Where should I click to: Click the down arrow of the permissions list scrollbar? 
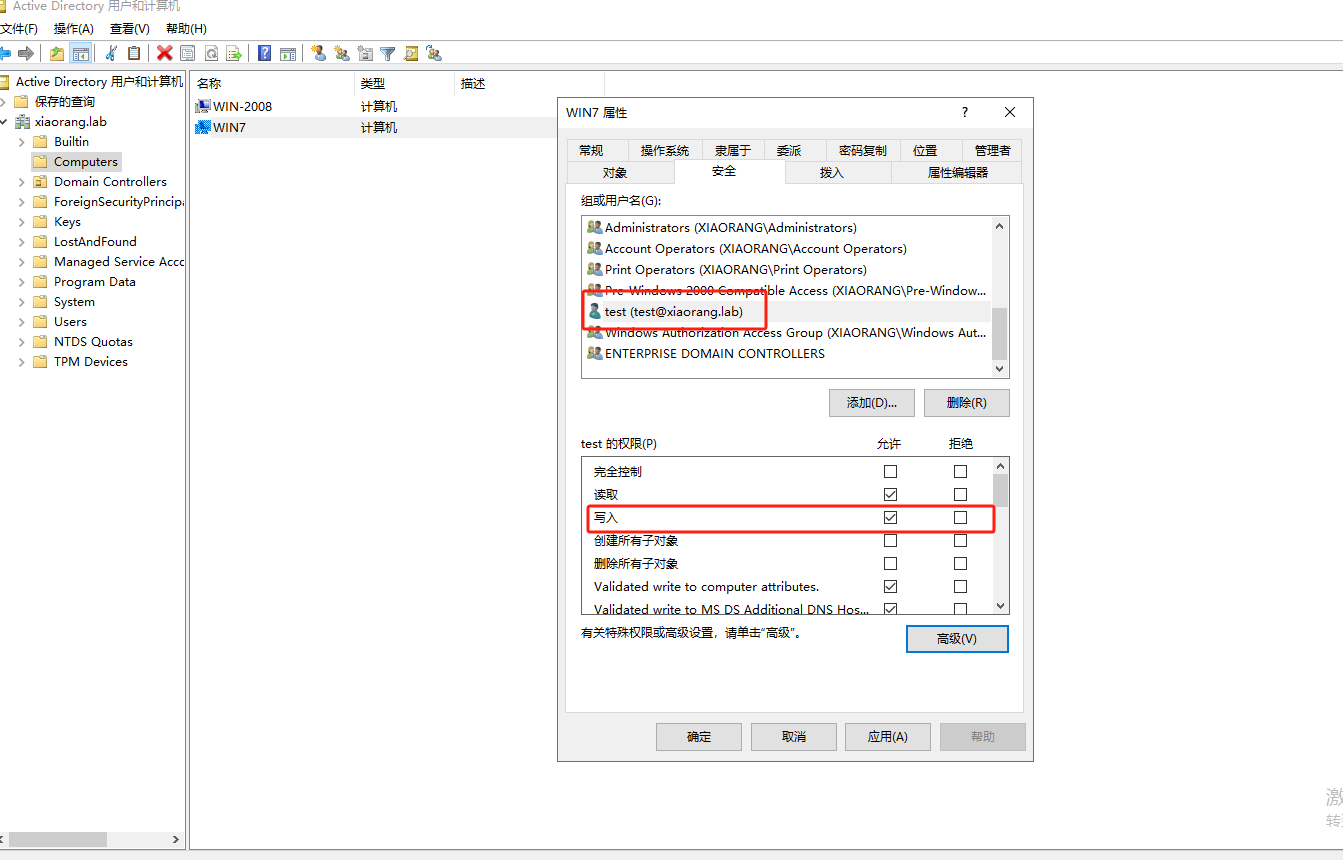pyautogui.click(x=1000, y=605)
